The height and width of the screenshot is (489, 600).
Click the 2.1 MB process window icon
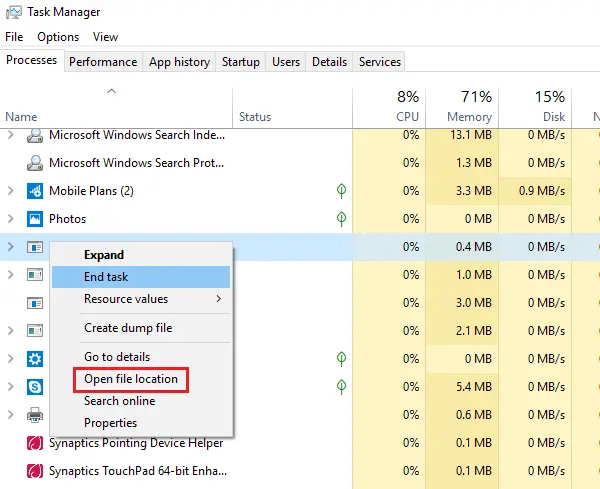(x=35, y=331)
